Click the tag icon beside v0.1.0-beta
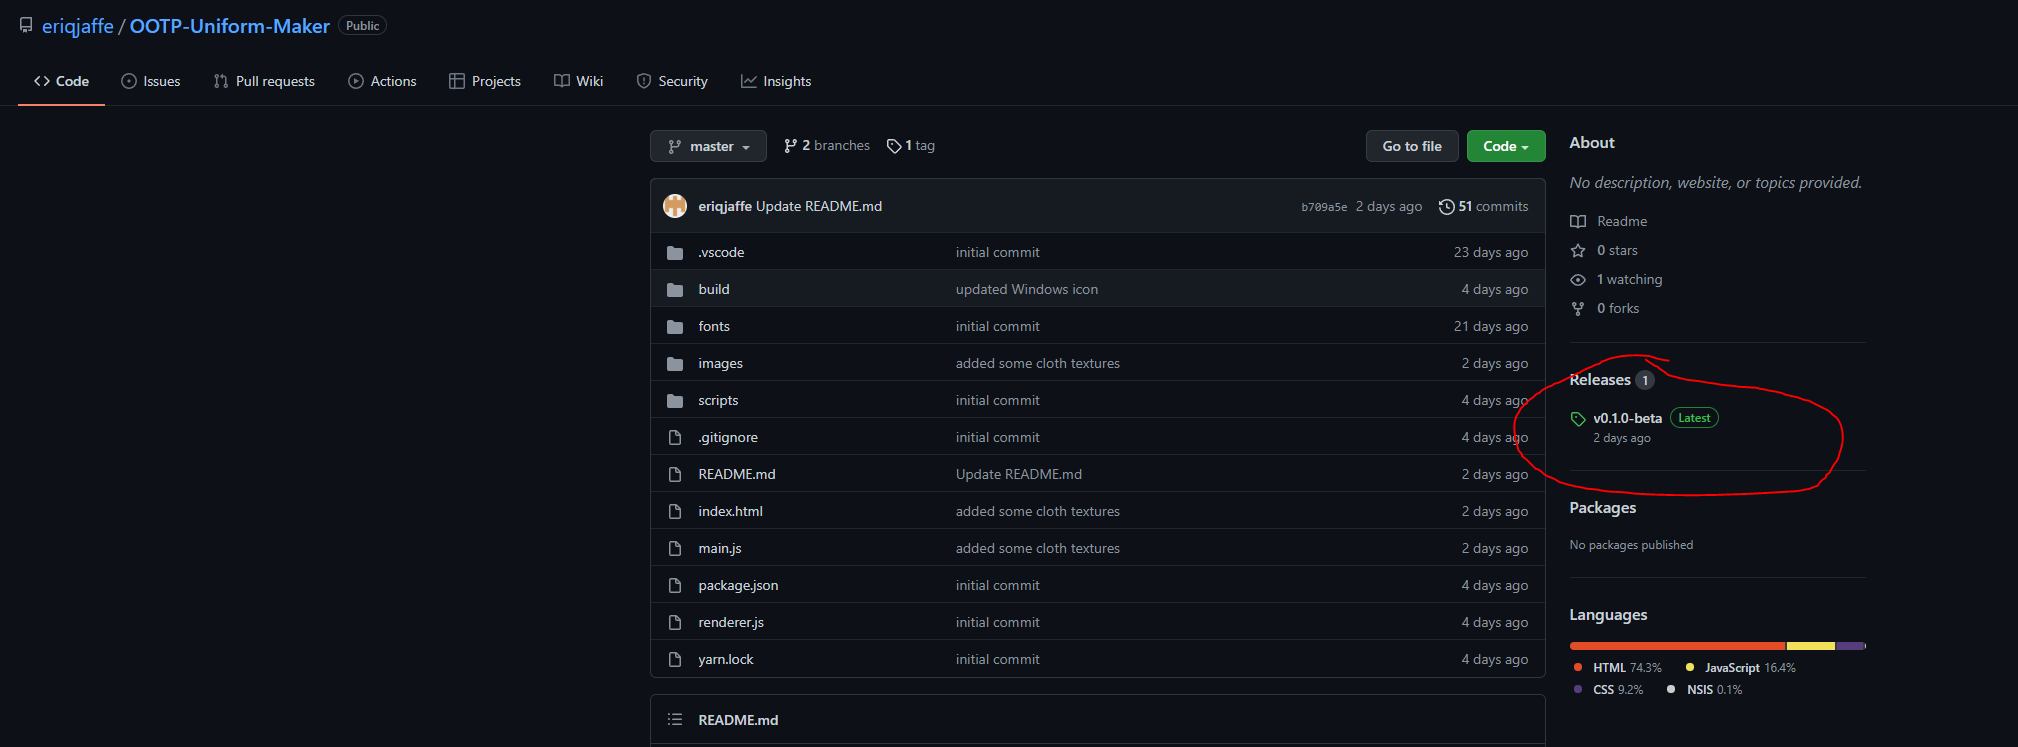 [1578, 419]
